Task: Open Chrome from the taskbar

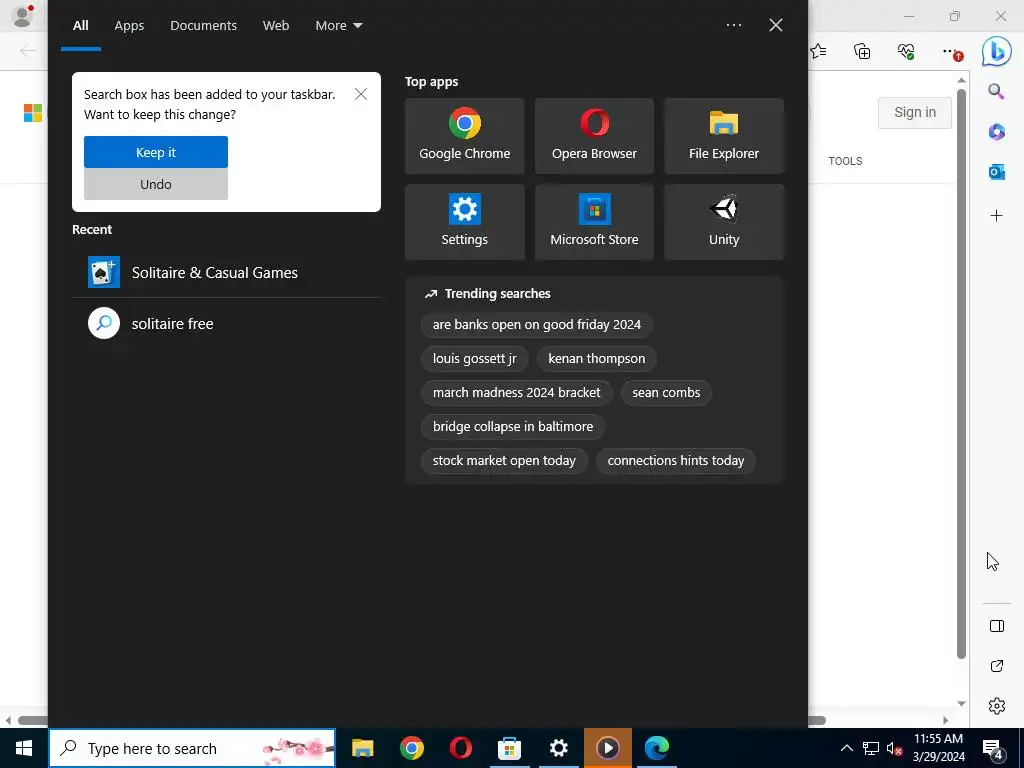Action: [411, 748]
